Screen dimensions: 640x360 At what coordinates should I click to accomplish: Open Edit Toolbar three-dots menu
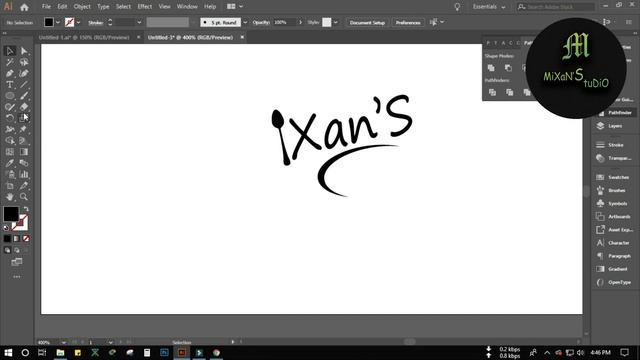(x=17, y=277)
